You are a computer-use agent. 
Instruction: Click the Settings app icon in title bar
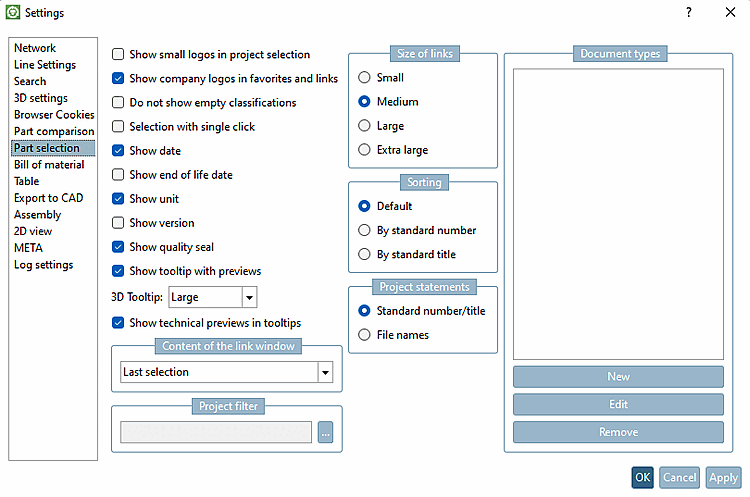tap(13, 13)
